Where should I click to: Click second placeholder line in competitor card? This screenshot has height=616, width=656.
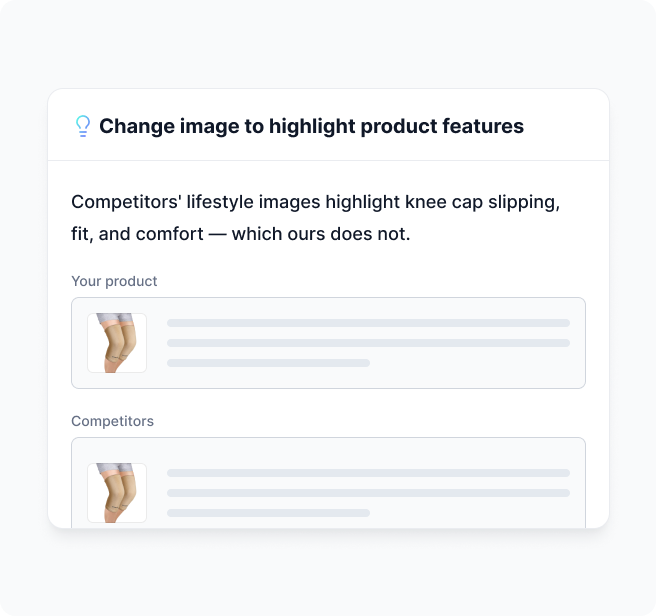pyautogui.click(x=369, y=493)
